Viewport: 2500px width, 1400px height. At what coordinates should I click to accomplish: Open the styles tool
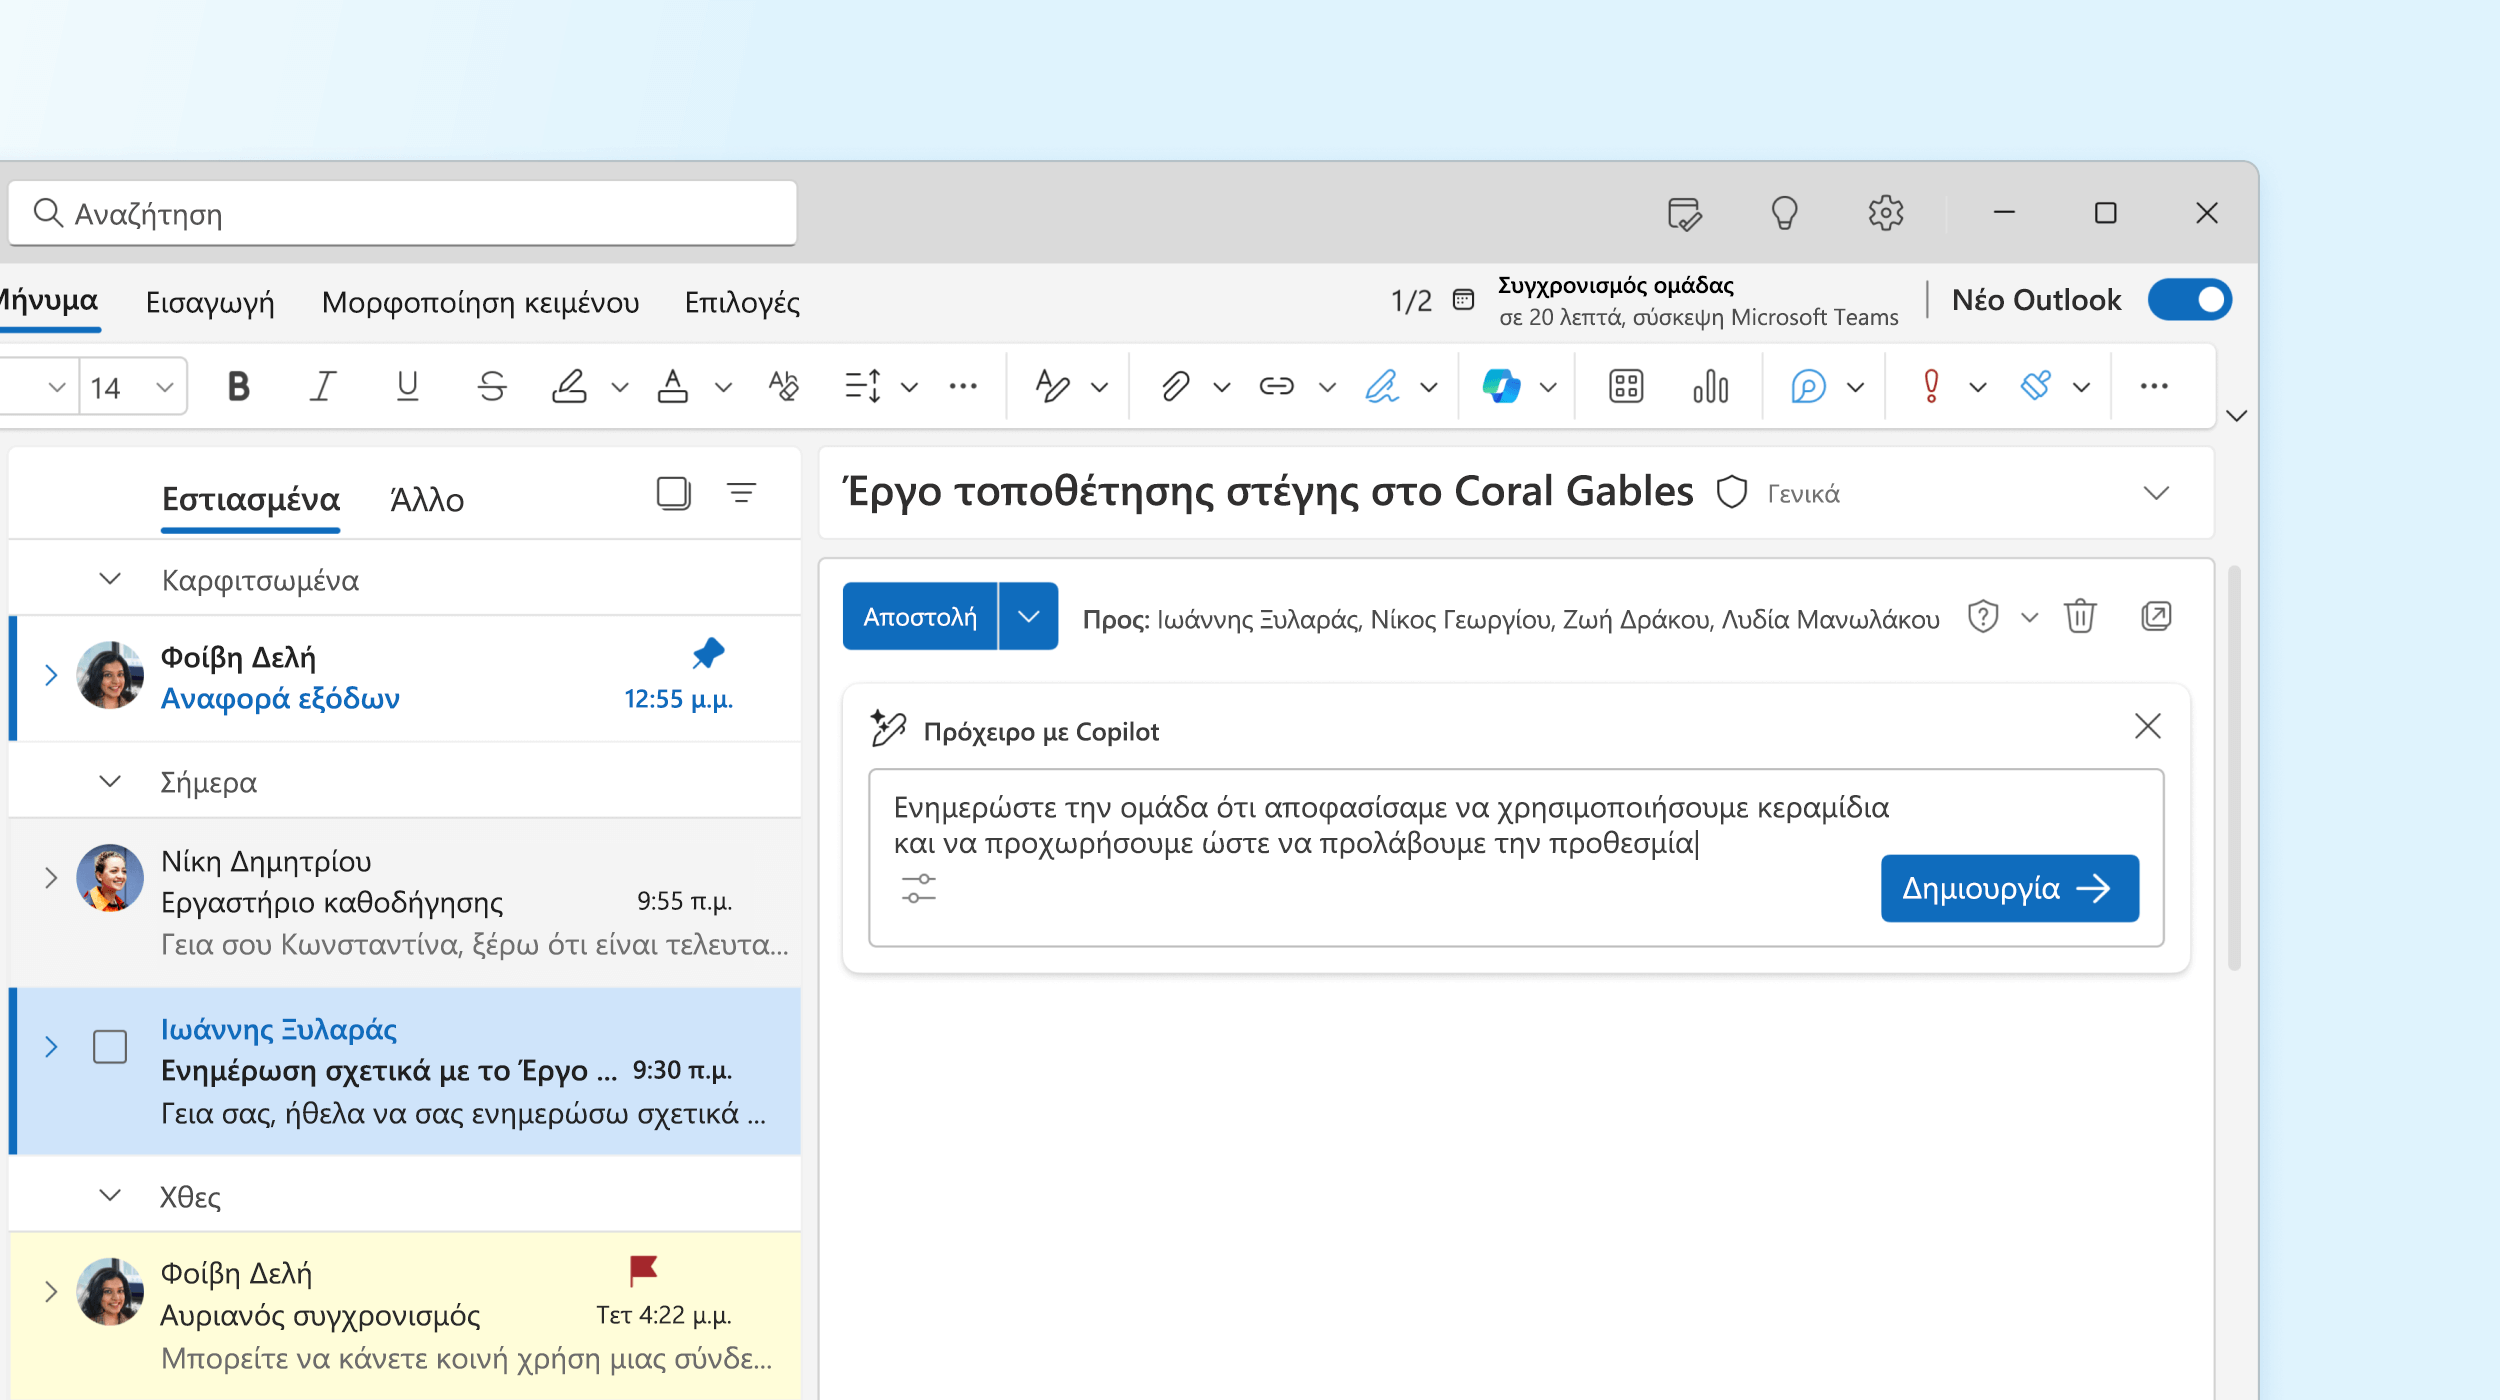coord(1053,386)
